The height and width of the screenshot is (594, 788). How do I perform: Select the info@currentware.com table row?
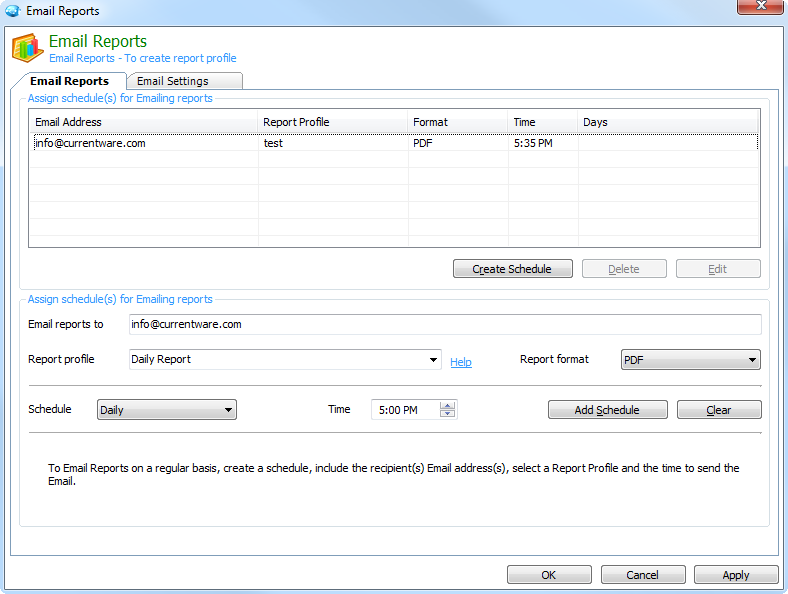point(395,143)
